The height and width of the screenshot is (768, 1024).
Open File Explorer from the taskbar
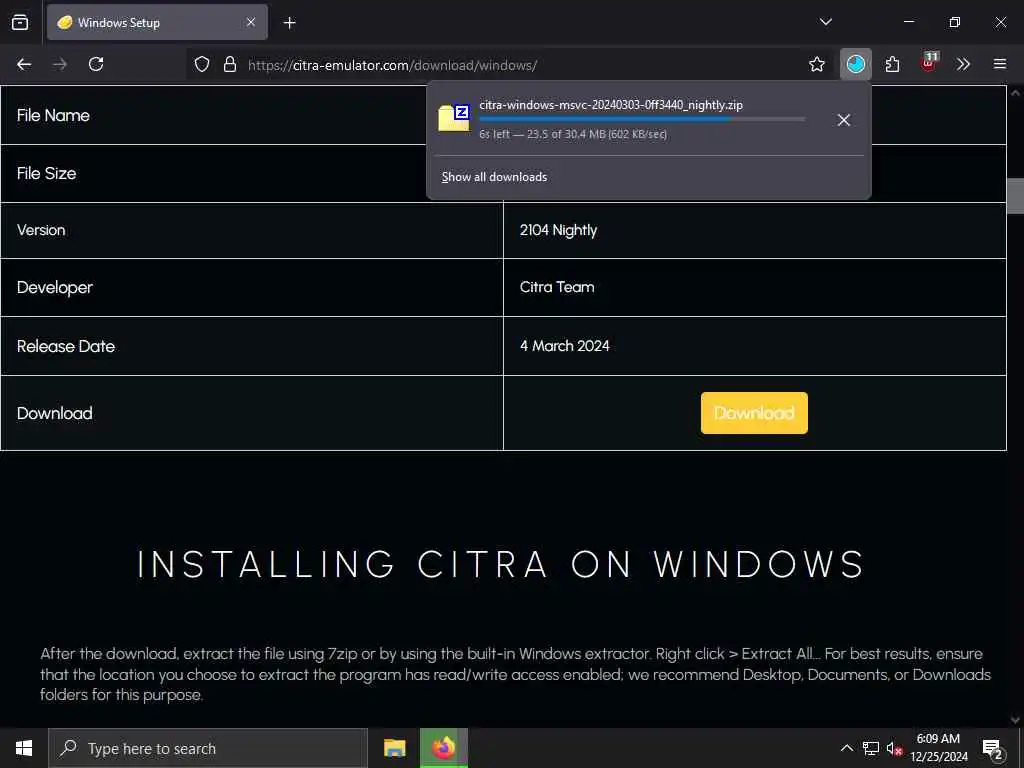pyautogui.click(x=394, y=748)
